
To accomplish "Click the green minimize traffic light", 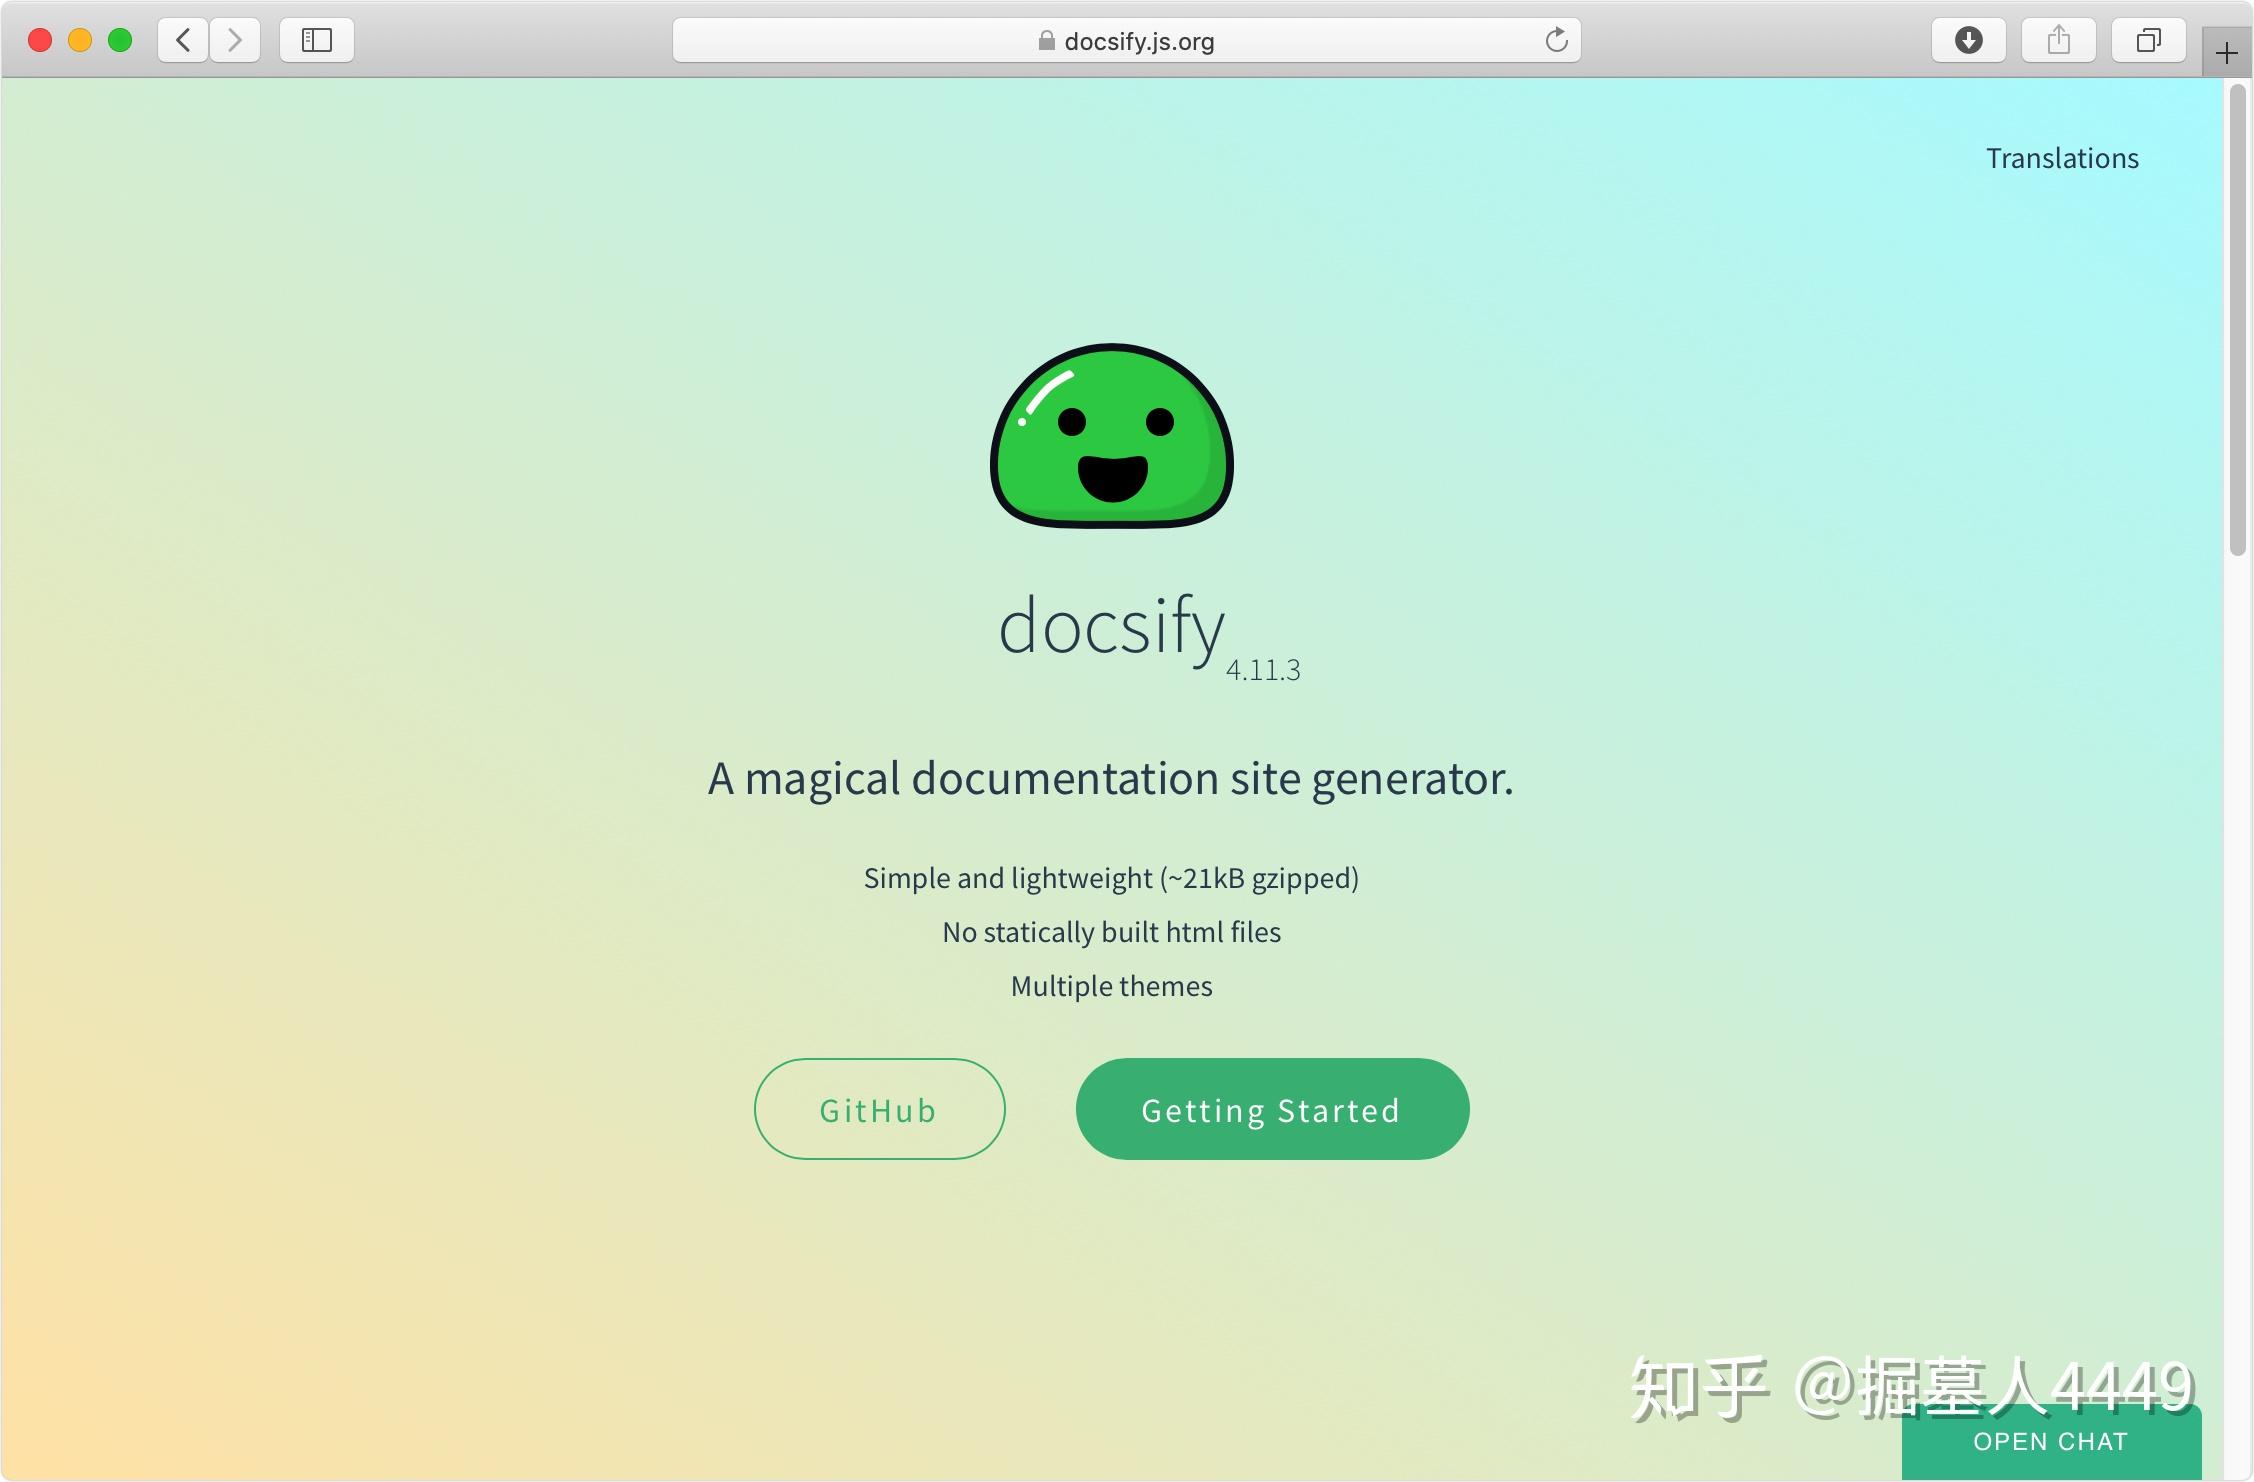I will click(x=121, y=39).
